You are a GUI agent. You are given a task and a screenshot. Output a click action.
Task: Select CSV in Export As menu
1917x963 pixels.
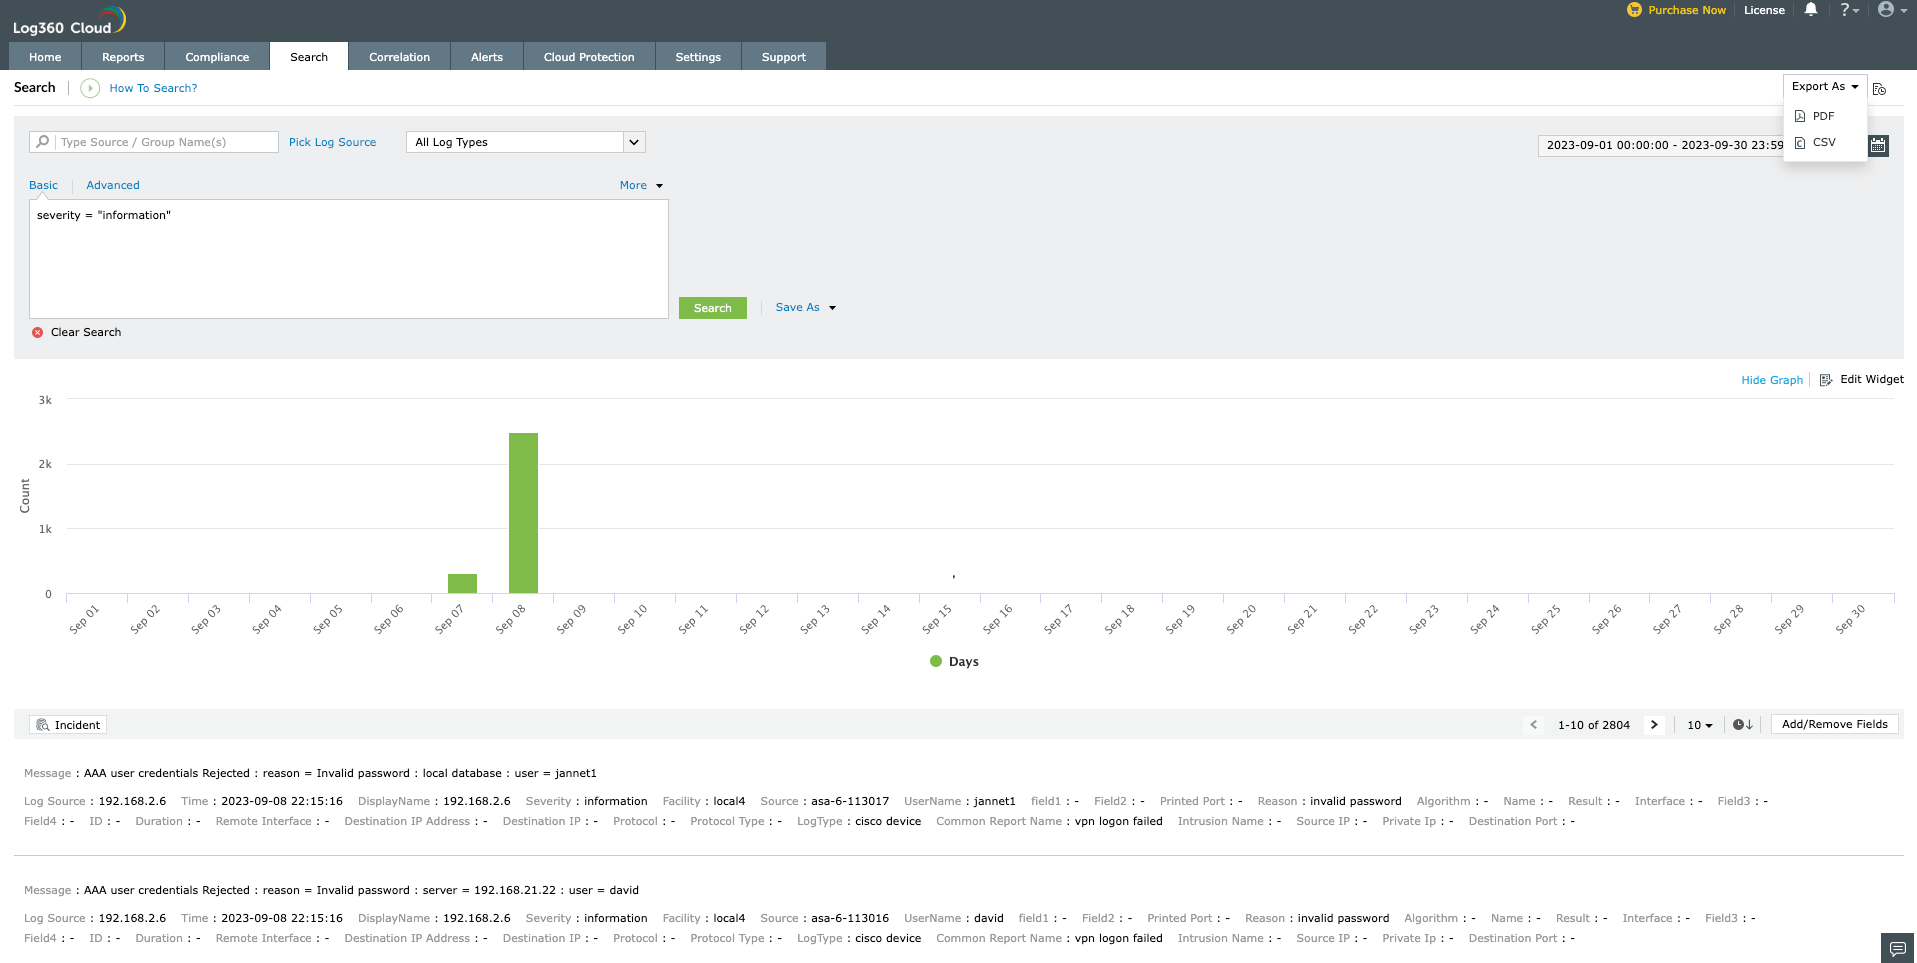click(1824, 143)
